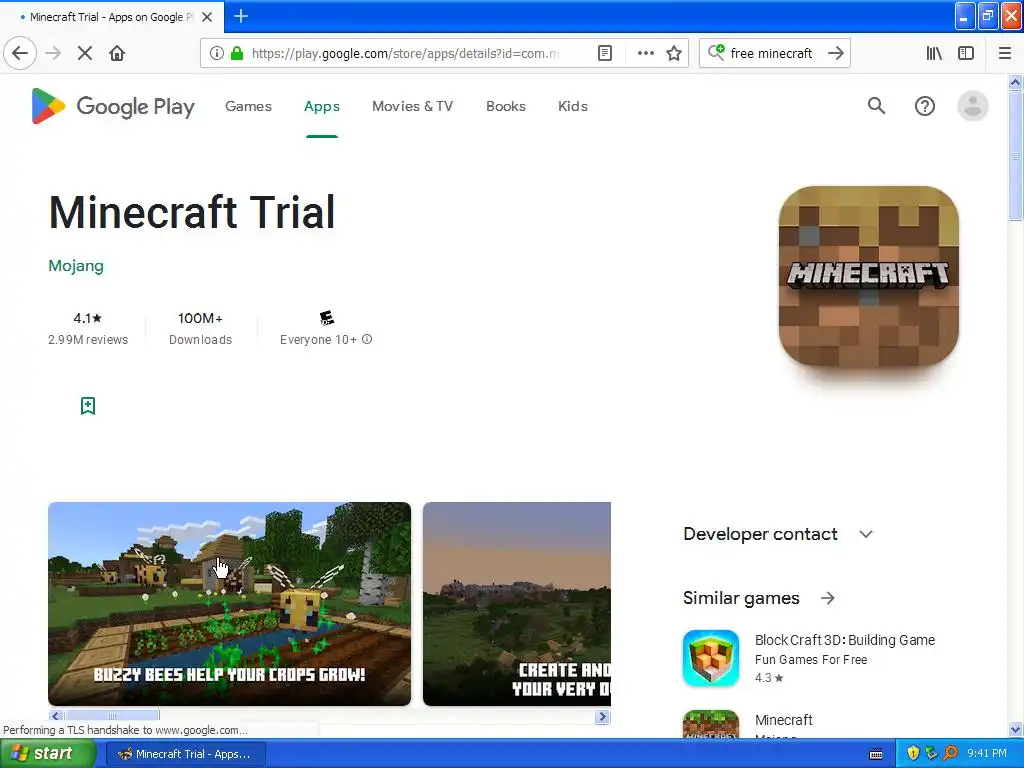This screenshot has width=1024, height=768.
Task: Select Minecraft Trial taskbar button
Action: (x=185, y=754)
